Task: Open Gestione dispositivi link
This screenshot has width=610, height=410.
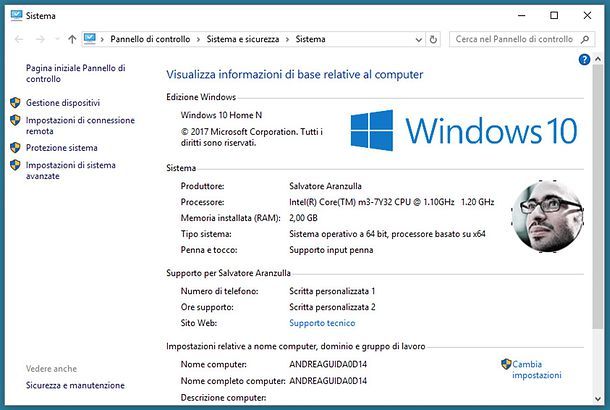Action: pyautogui.click(x=63, y=103)
